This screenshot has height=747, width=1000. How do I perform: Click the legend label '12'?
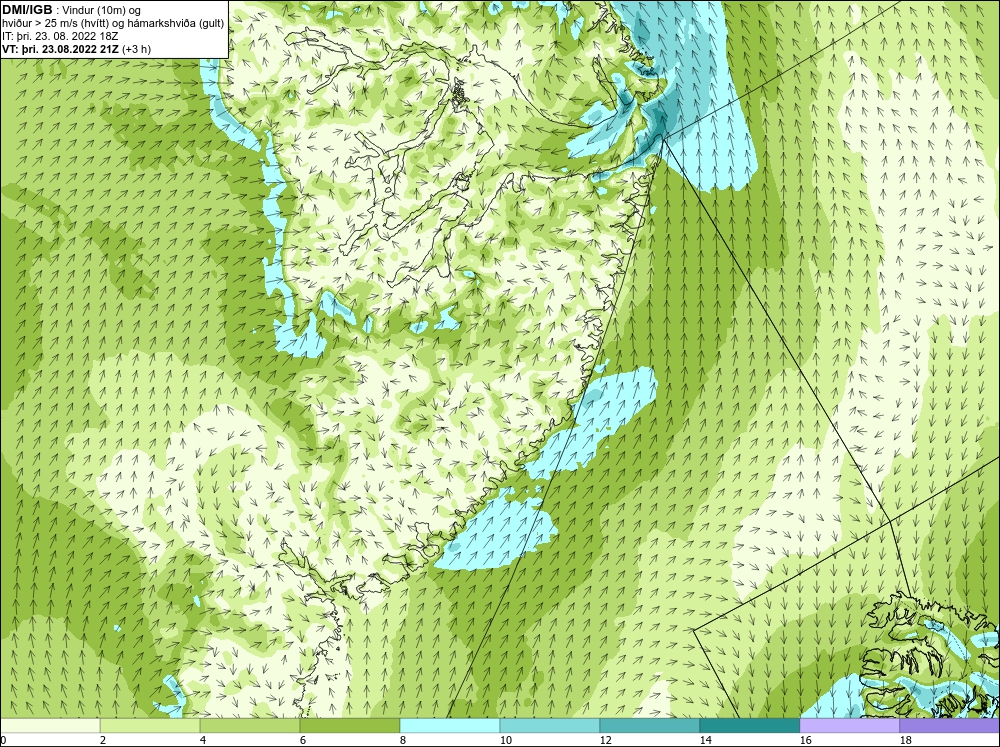[x=607, y=740]
